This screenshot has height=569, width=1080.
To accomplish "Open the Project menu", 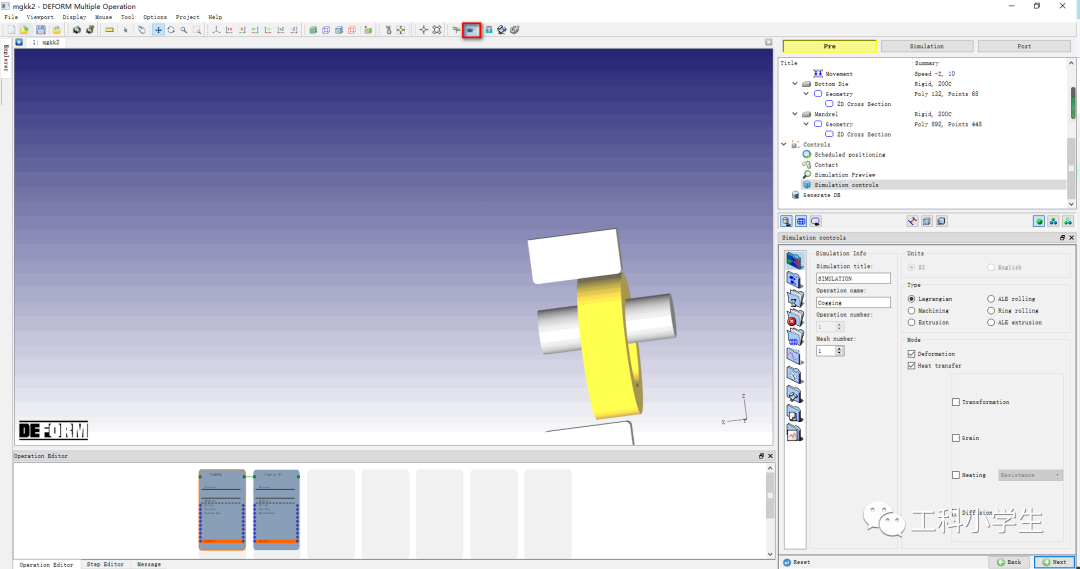I will tap(187, 17).
